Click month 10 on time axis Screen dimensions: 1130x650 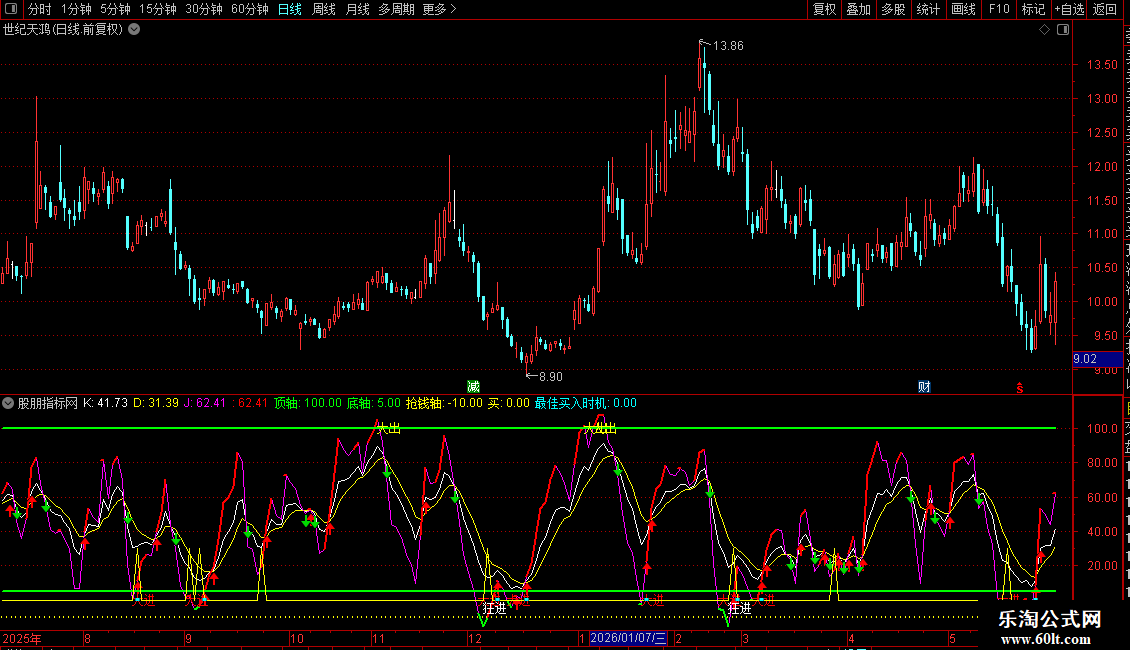(x=296, y=638)
